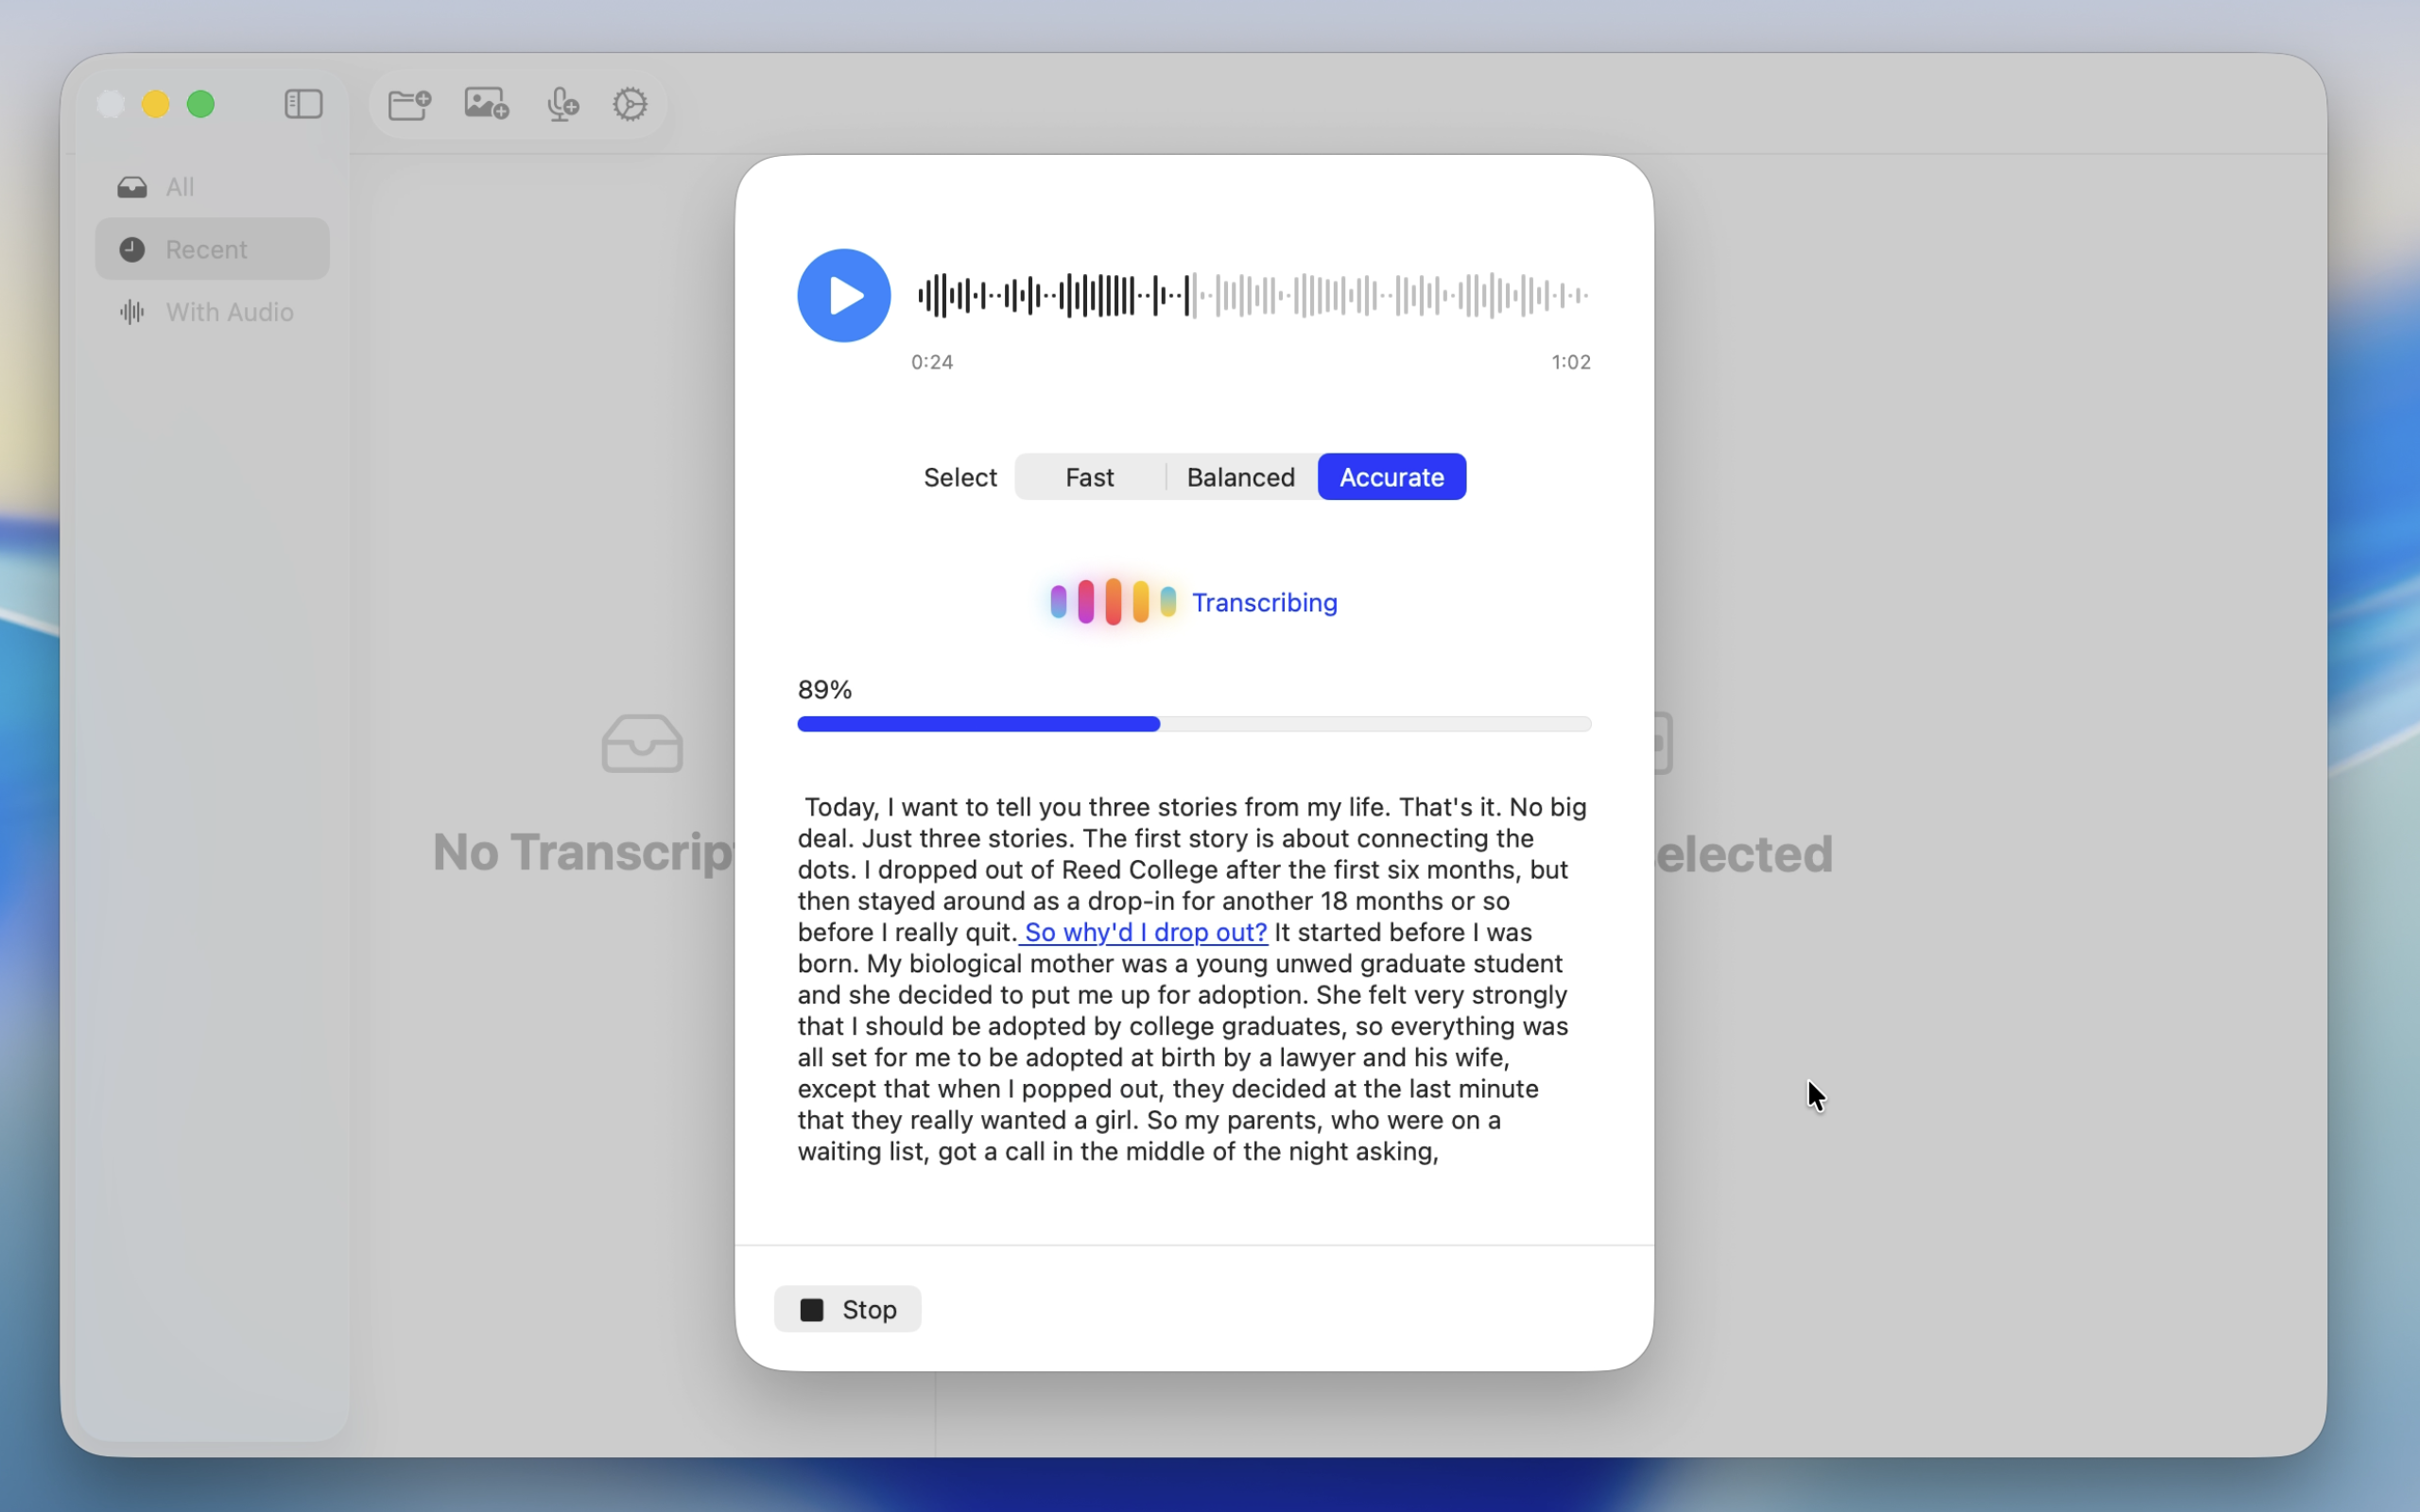Click the transcription progress bar
The image size is (2420, 1512).
[1193, 724]
